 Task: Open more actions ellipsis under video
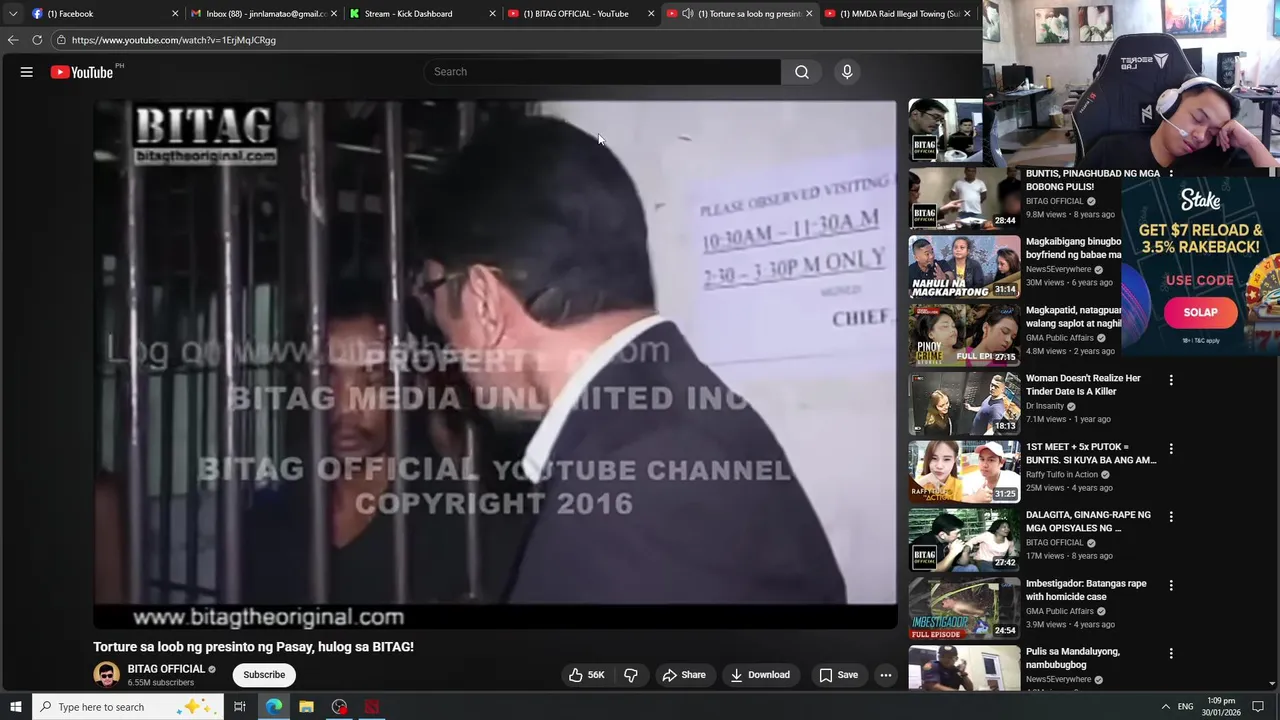click(x=886, y=675)
